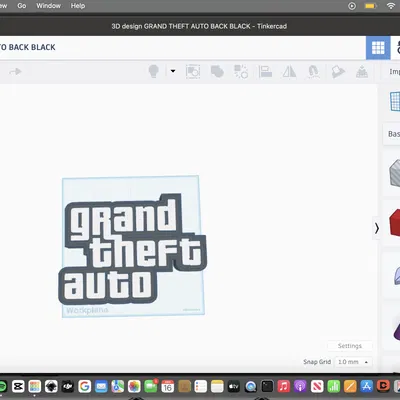400x400 pixels.
Task: Open App Store from the dock
Action: [367, 387]
